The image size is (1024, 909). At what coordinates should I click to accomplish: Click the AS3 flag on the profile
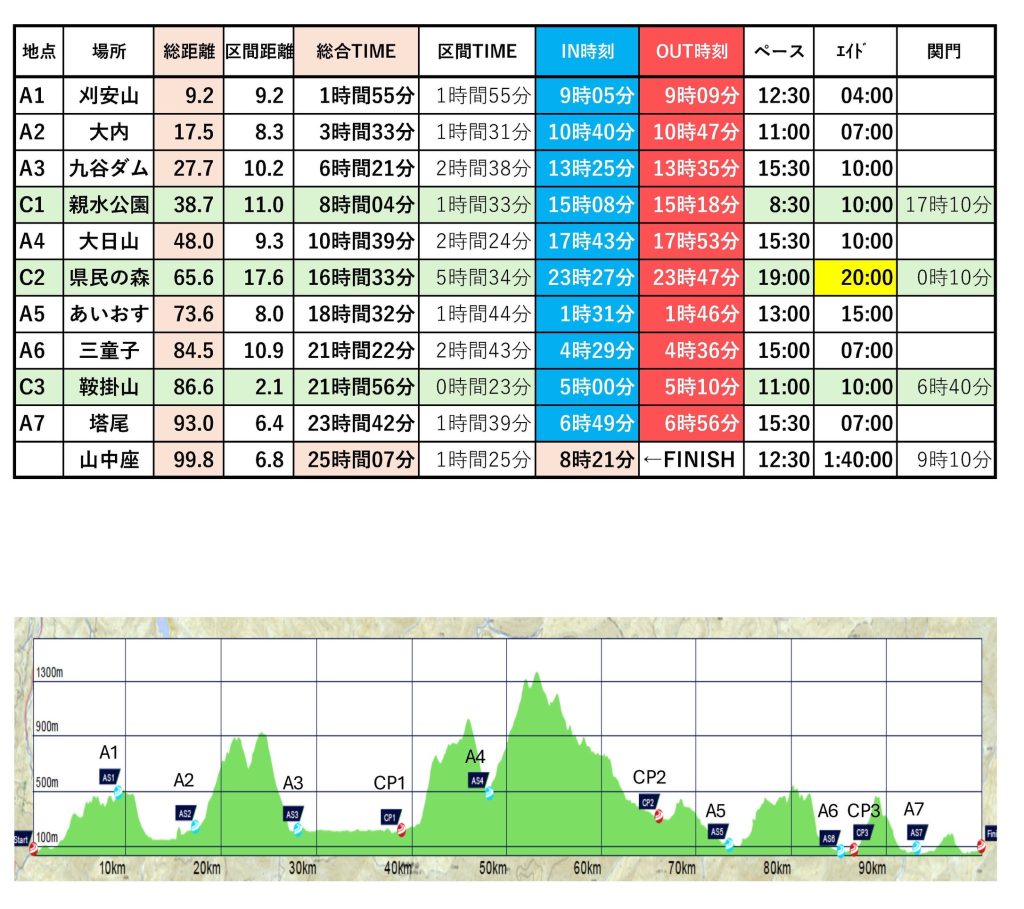[292, 814]
